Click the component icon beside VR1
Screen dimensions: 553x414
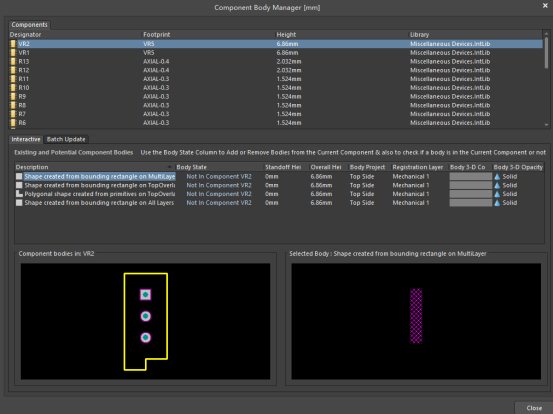[13, 53]
